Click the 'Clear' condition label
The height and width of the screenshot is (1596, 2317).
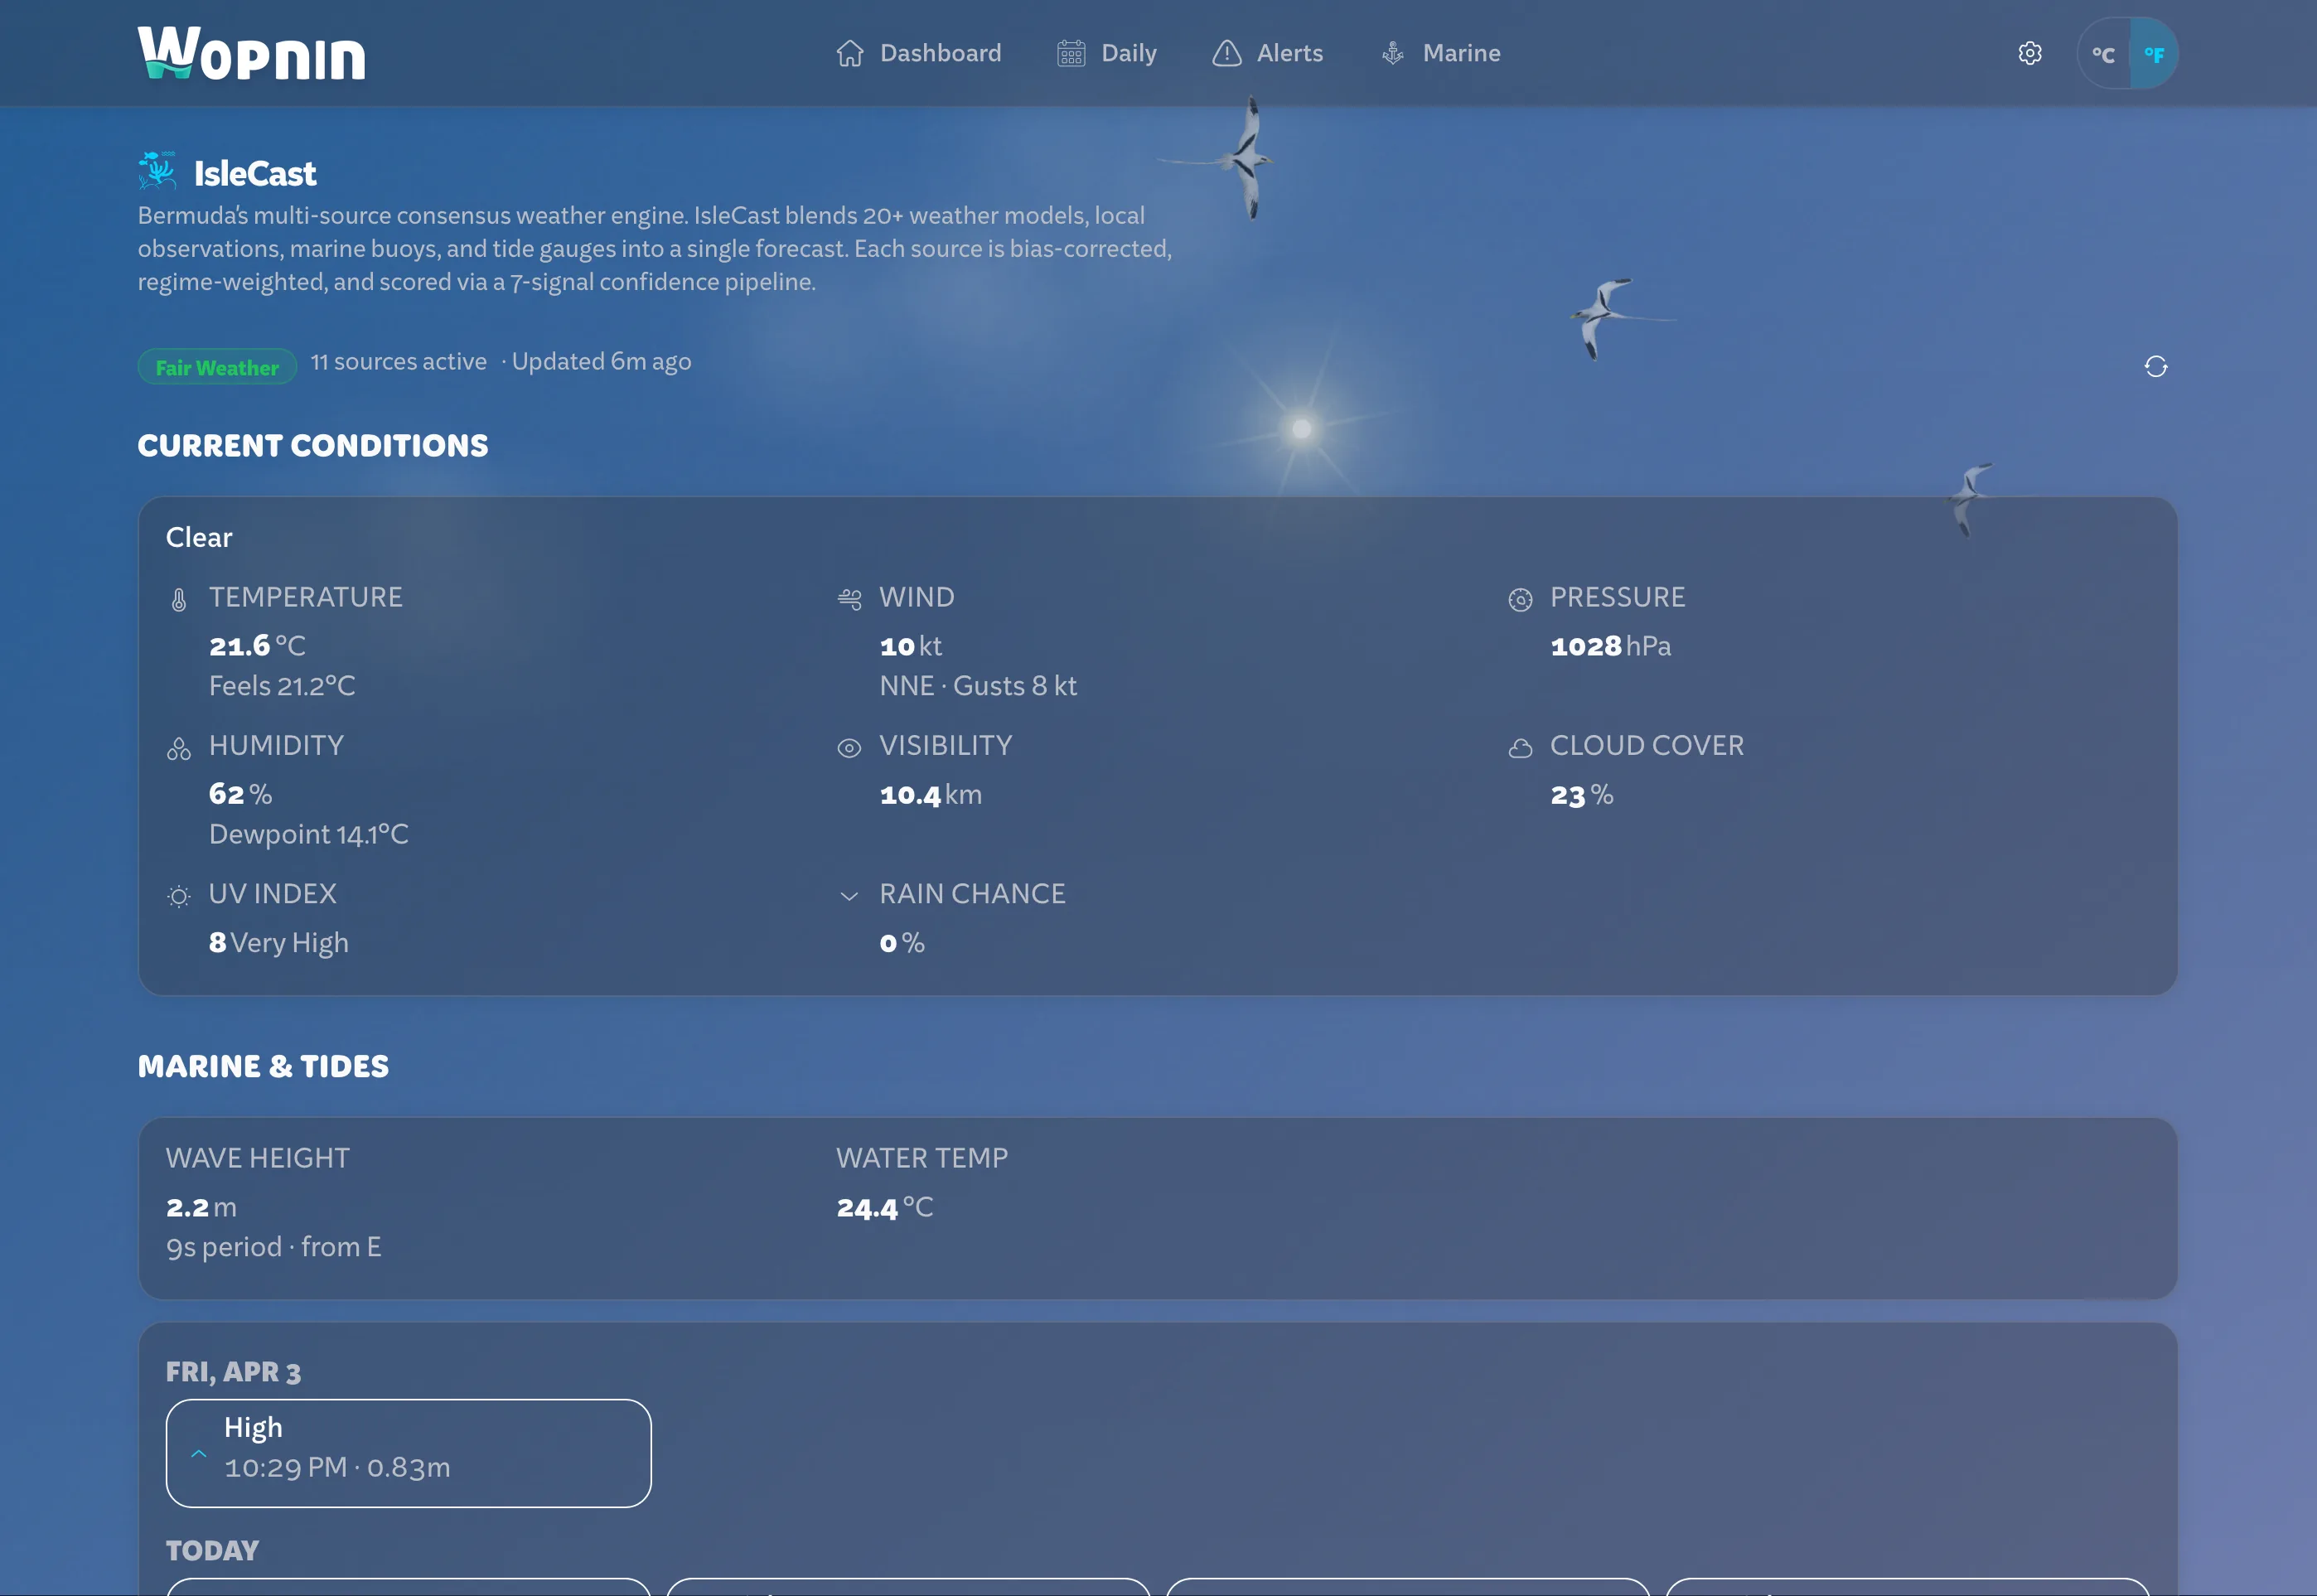(199, 537)
